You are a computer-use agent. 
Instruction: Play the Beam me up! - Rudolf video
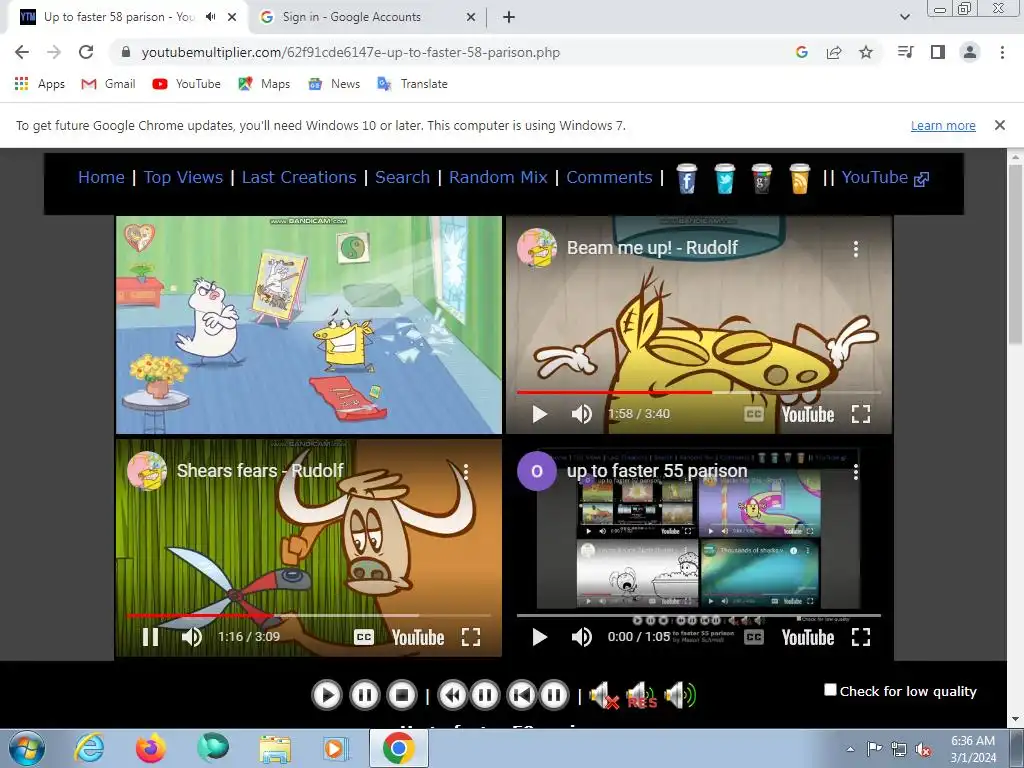coord(539,414)
